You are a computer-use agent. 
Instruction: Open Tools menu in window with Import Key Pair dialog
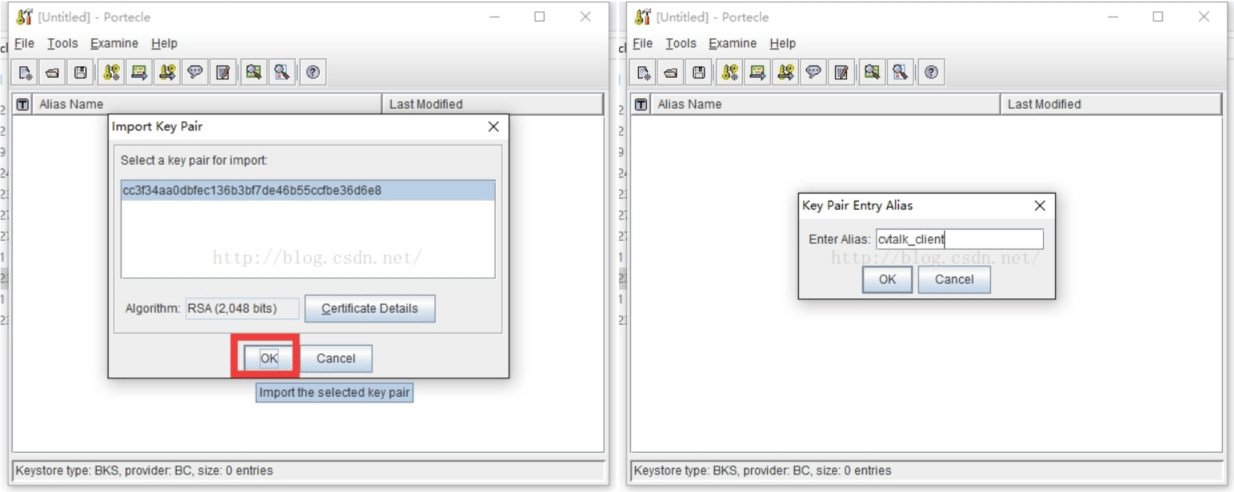(x=62, y=44)
